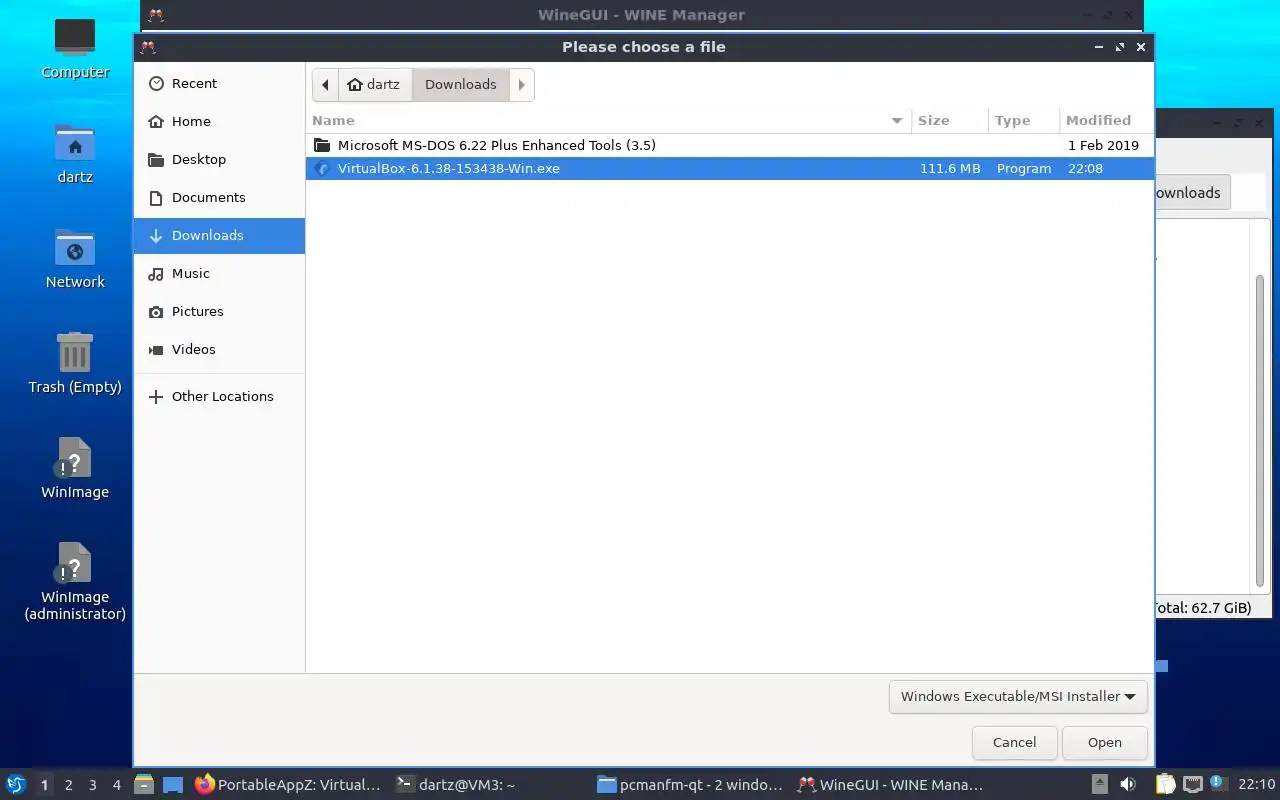
Task: Click the WinImage desktop icon
Action: [x=75, y=468]
